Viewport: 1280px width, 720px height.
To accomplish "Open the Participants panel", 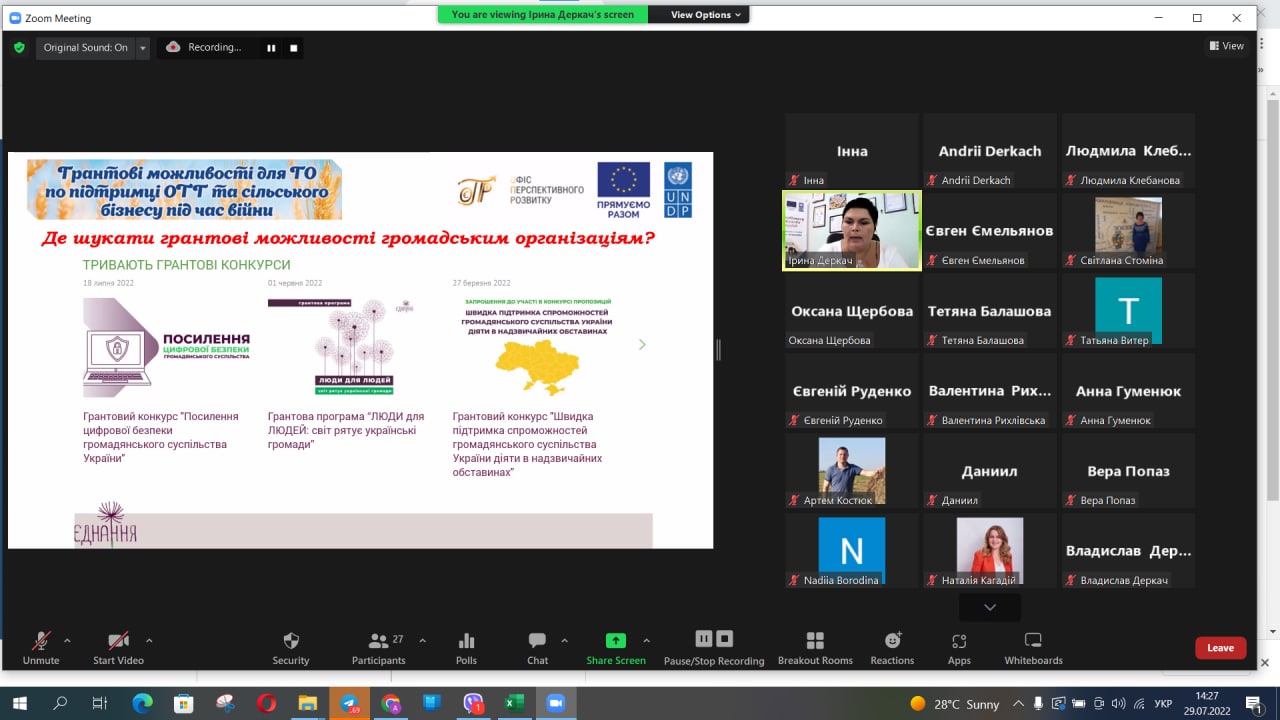I will 379,647.
